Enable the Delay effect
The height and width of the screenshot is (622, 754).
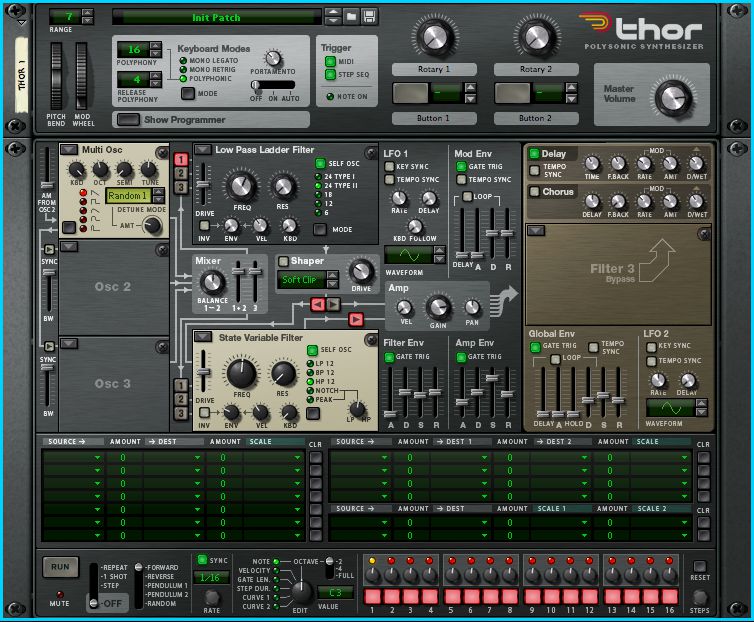pyautogui.click(x=534, y=154)
